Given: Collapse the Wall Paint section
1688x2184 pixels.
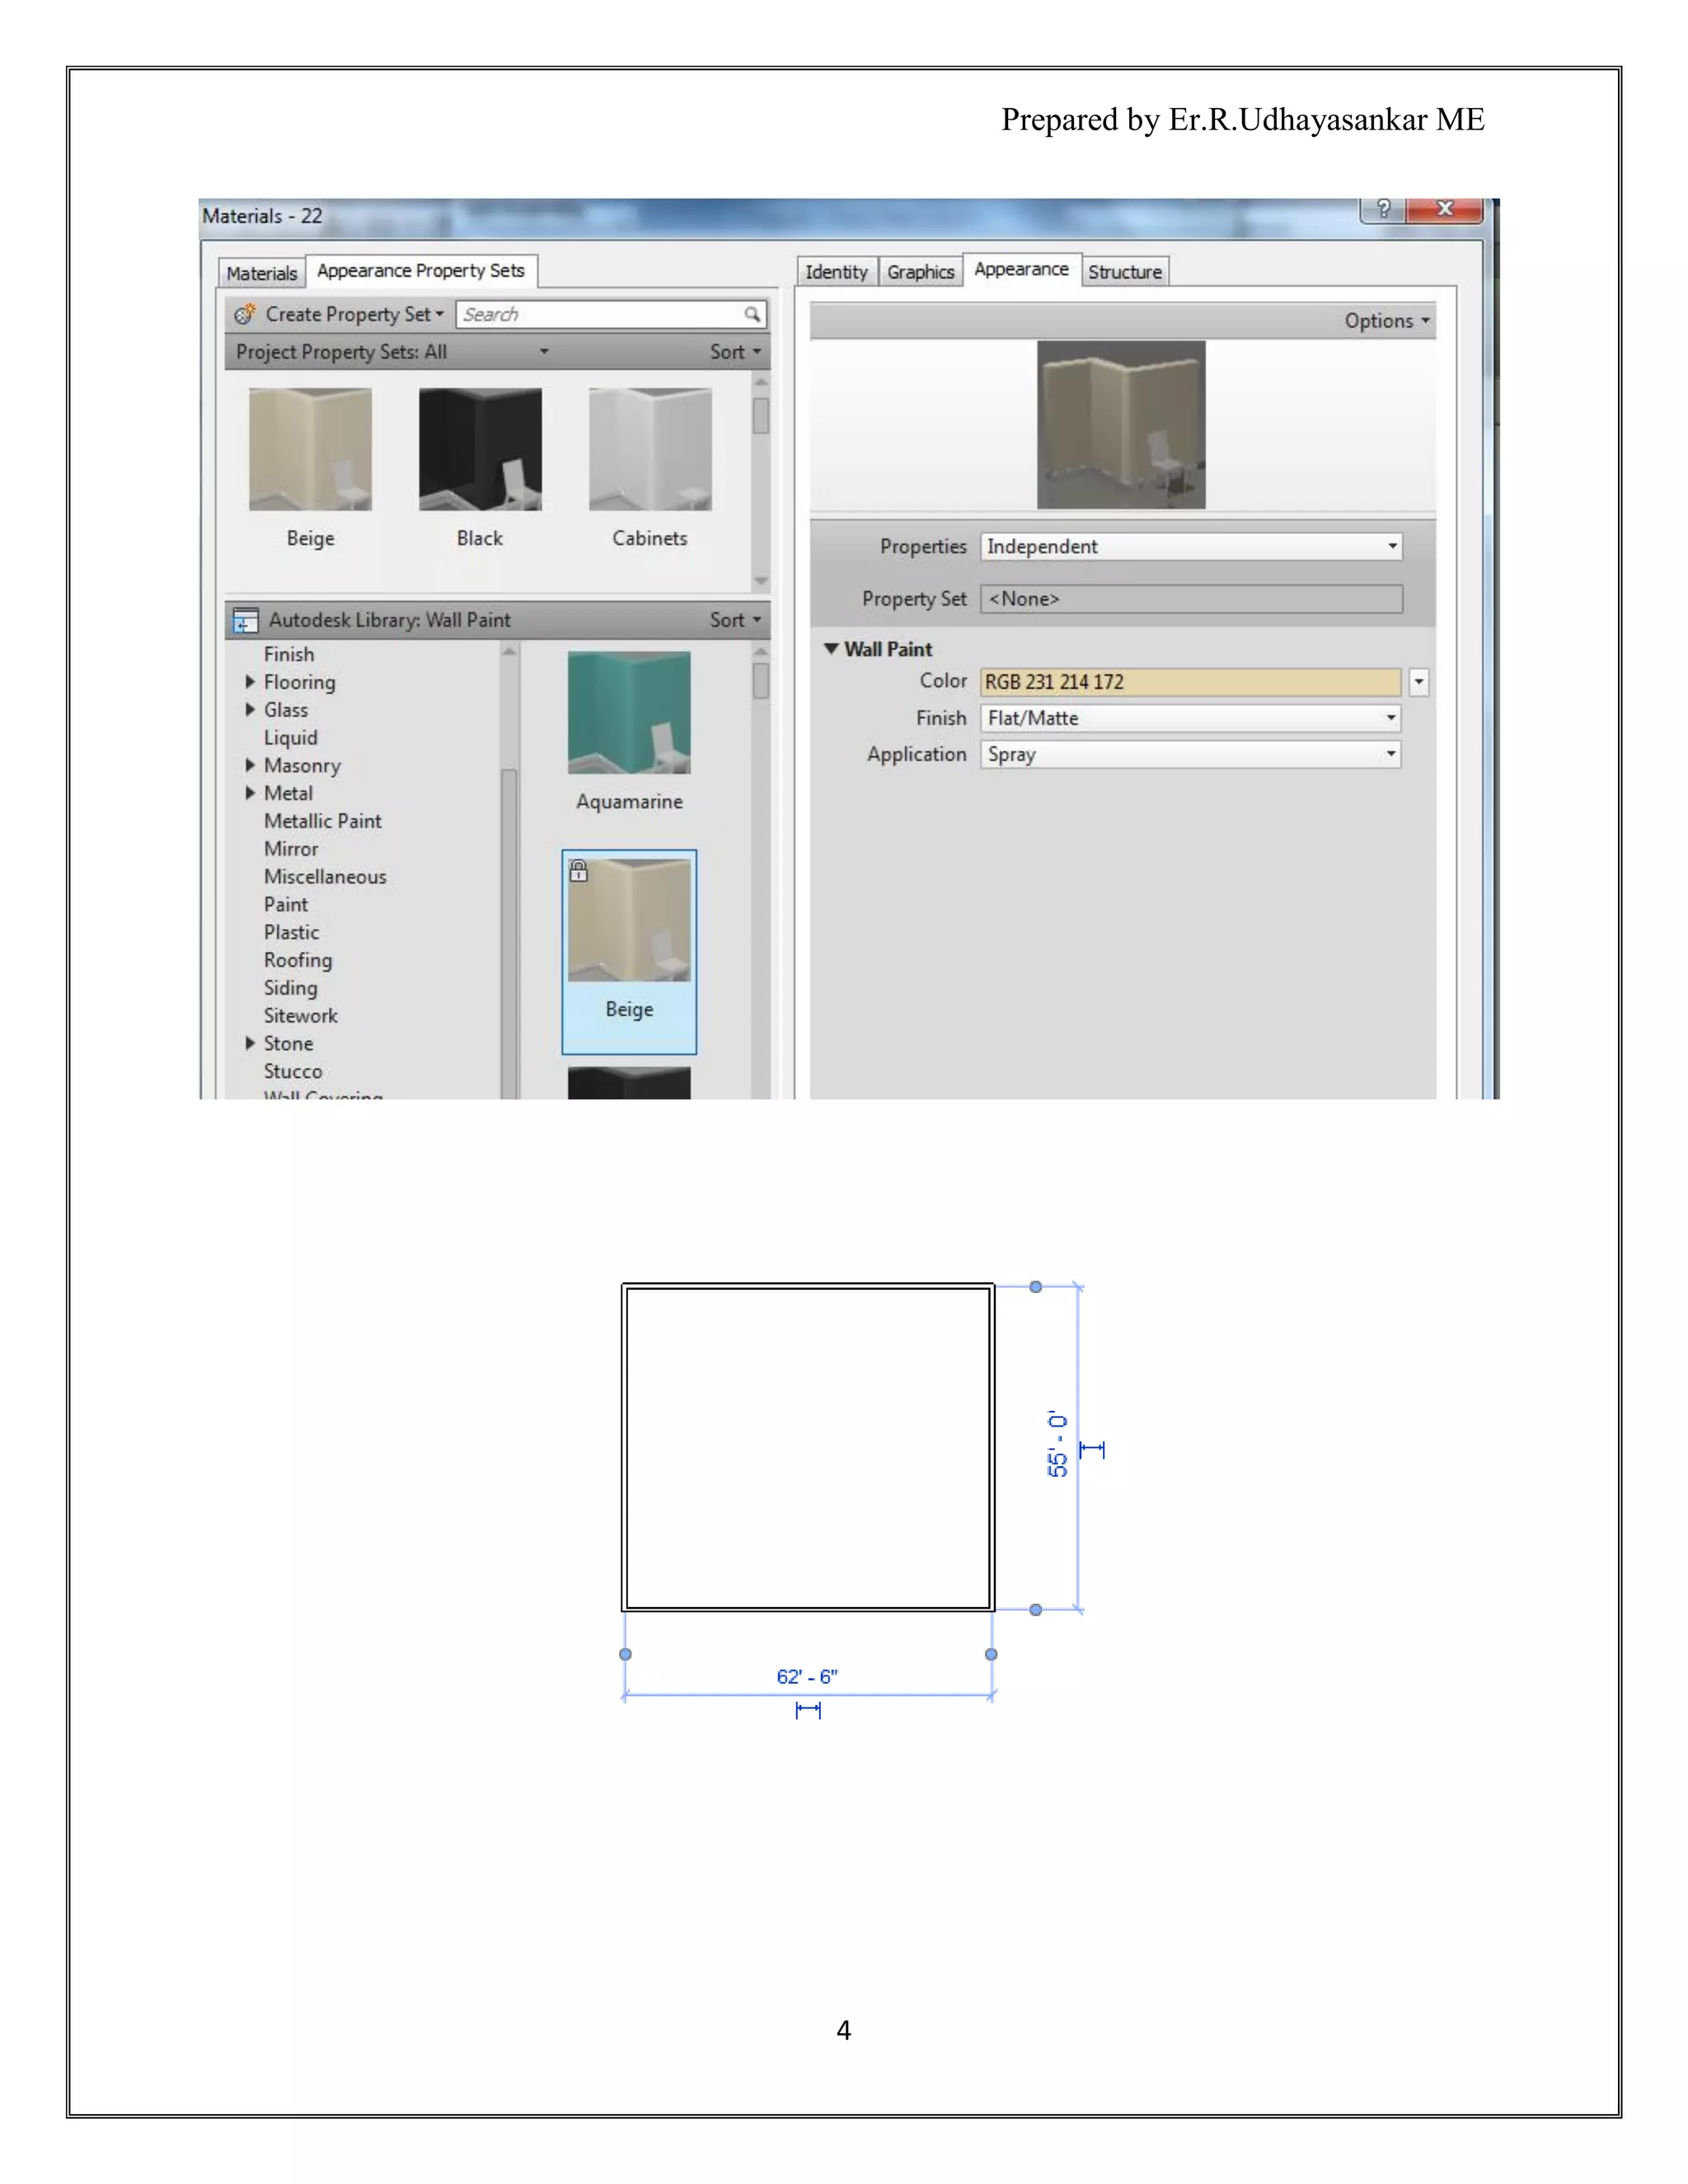Looking at the screenshot, I should (831, 649).
